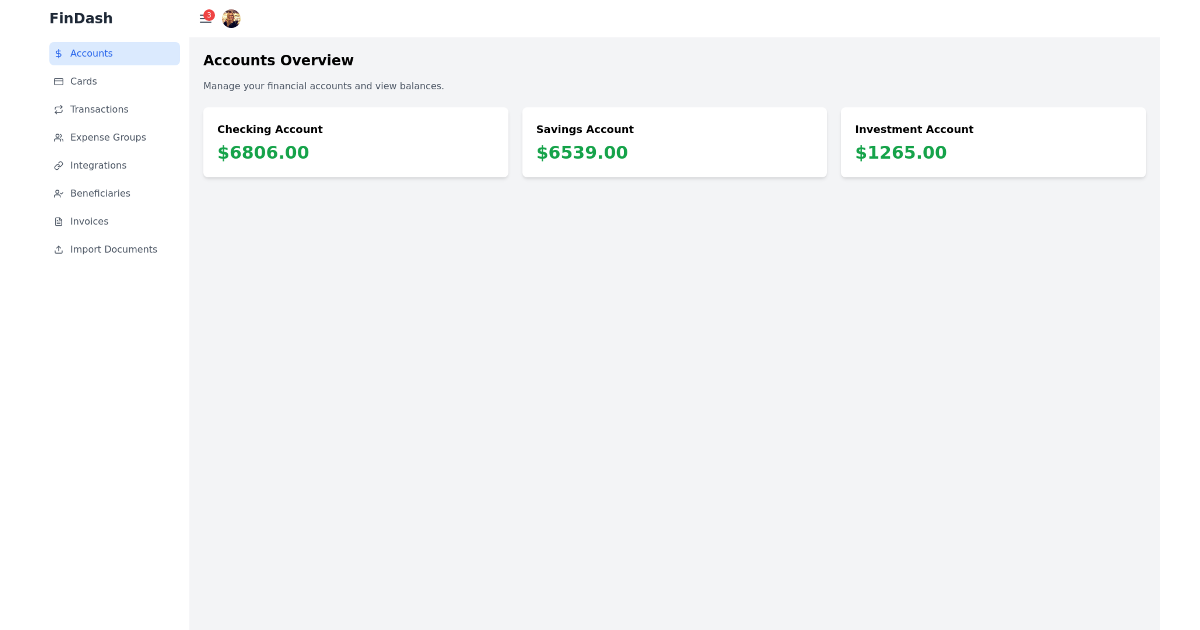The width and height of the screenshot is (1200, 630).
Task: Select the dollar sign icon beside Accounts
Action: (x=59, y=53)
